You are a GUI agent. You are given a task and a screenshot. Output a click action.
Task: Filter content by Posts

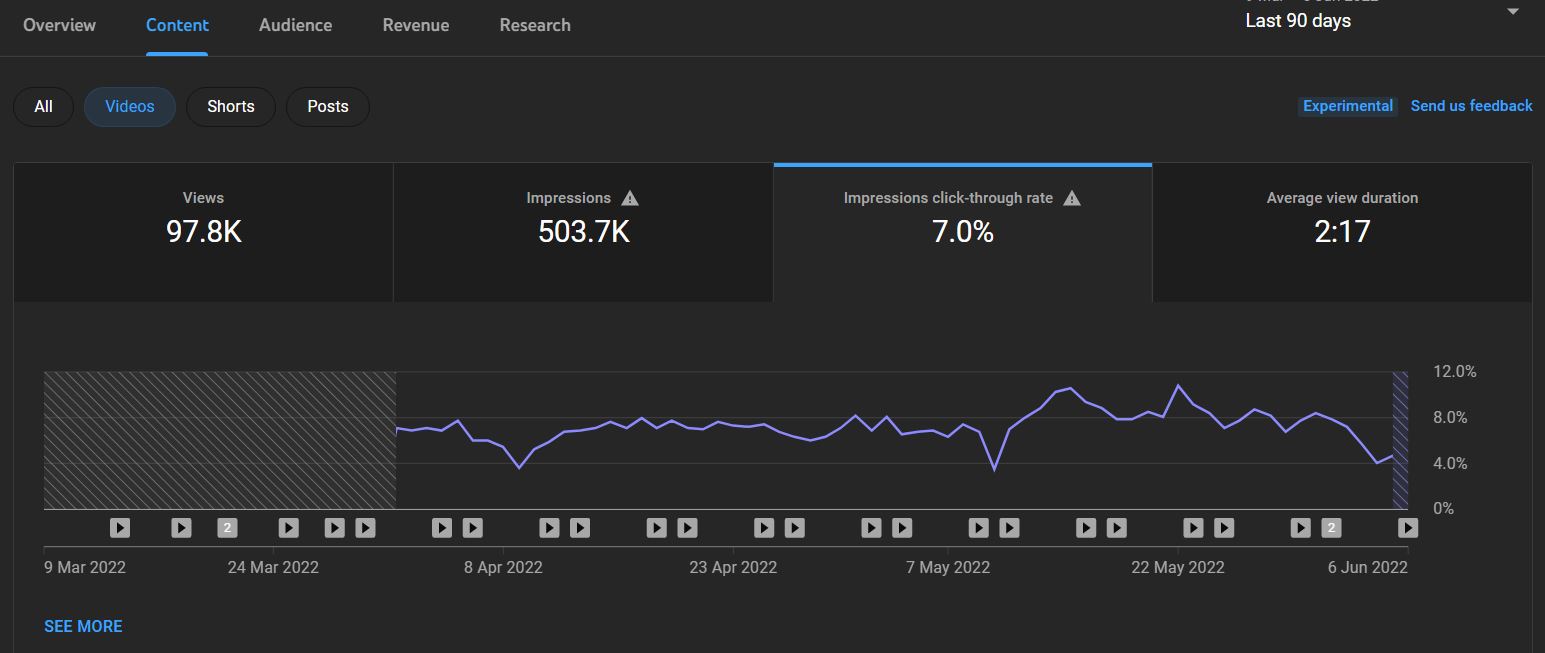[328, 106]
